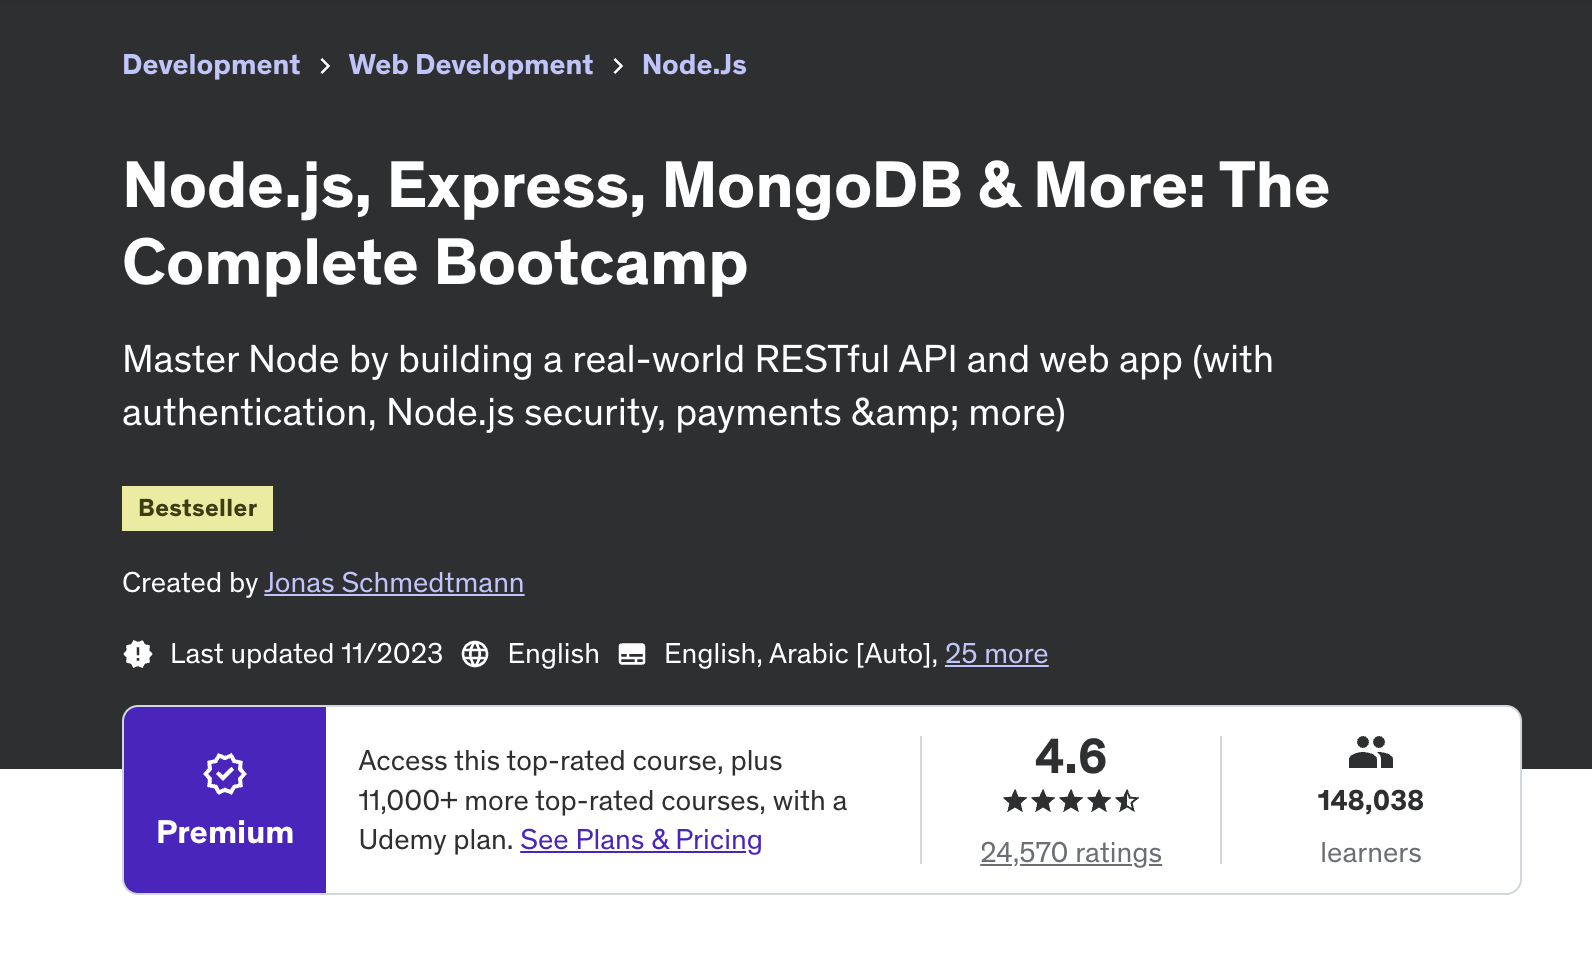Click the last updated badge icon

[x=138, y=654]
